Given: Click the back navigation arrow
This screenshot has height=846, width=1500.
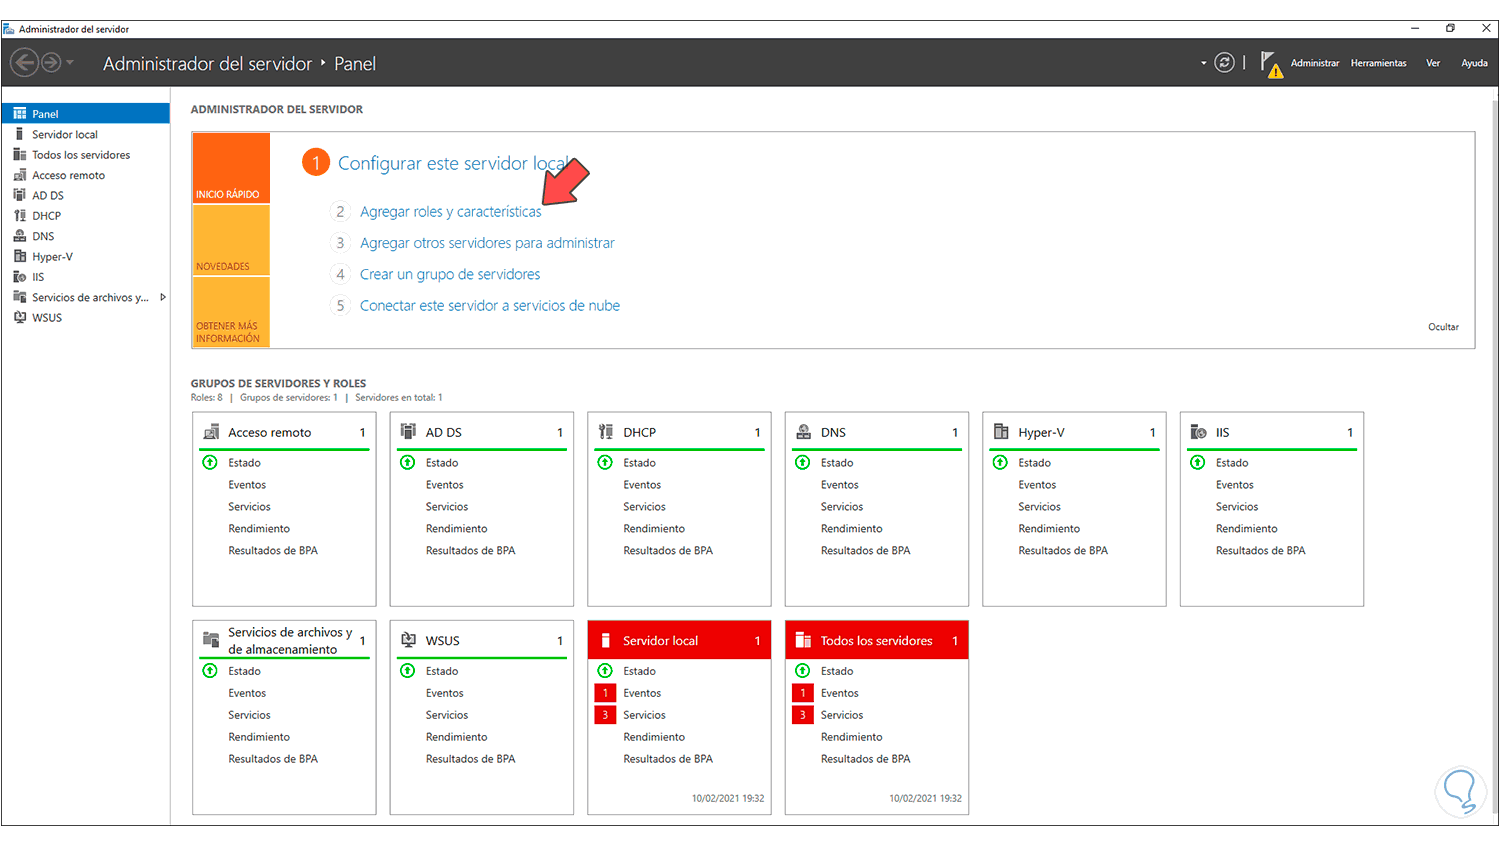Looking at the screenshot, I should [x=25, y=63].
